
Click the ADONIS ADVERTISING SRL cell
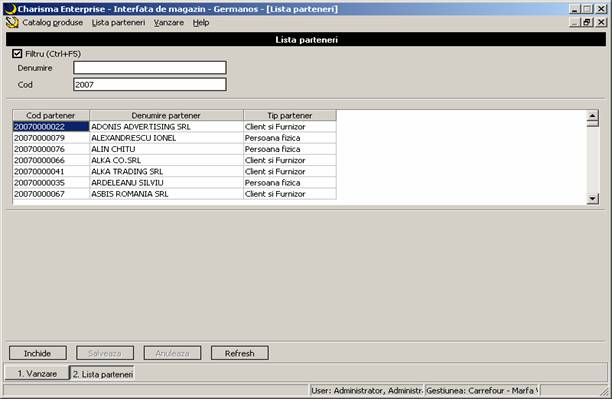pyautogui.click(x=166, y=126)
